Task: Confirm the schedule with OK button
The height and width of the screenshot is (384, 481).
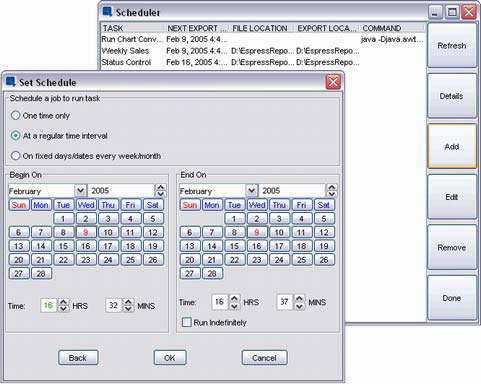Action: [x=170, y=358]
